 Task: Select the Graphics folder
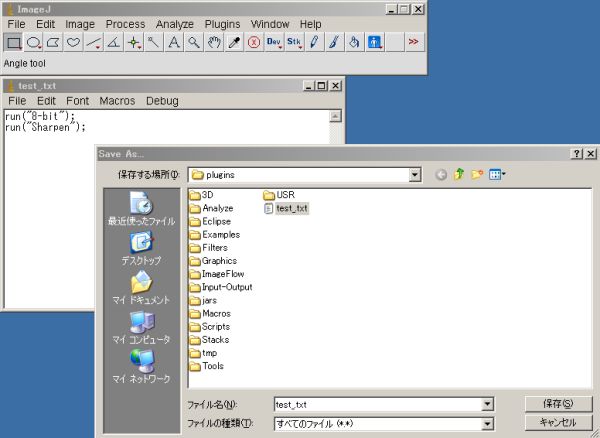pyautogui.click(x=213, y=261)
